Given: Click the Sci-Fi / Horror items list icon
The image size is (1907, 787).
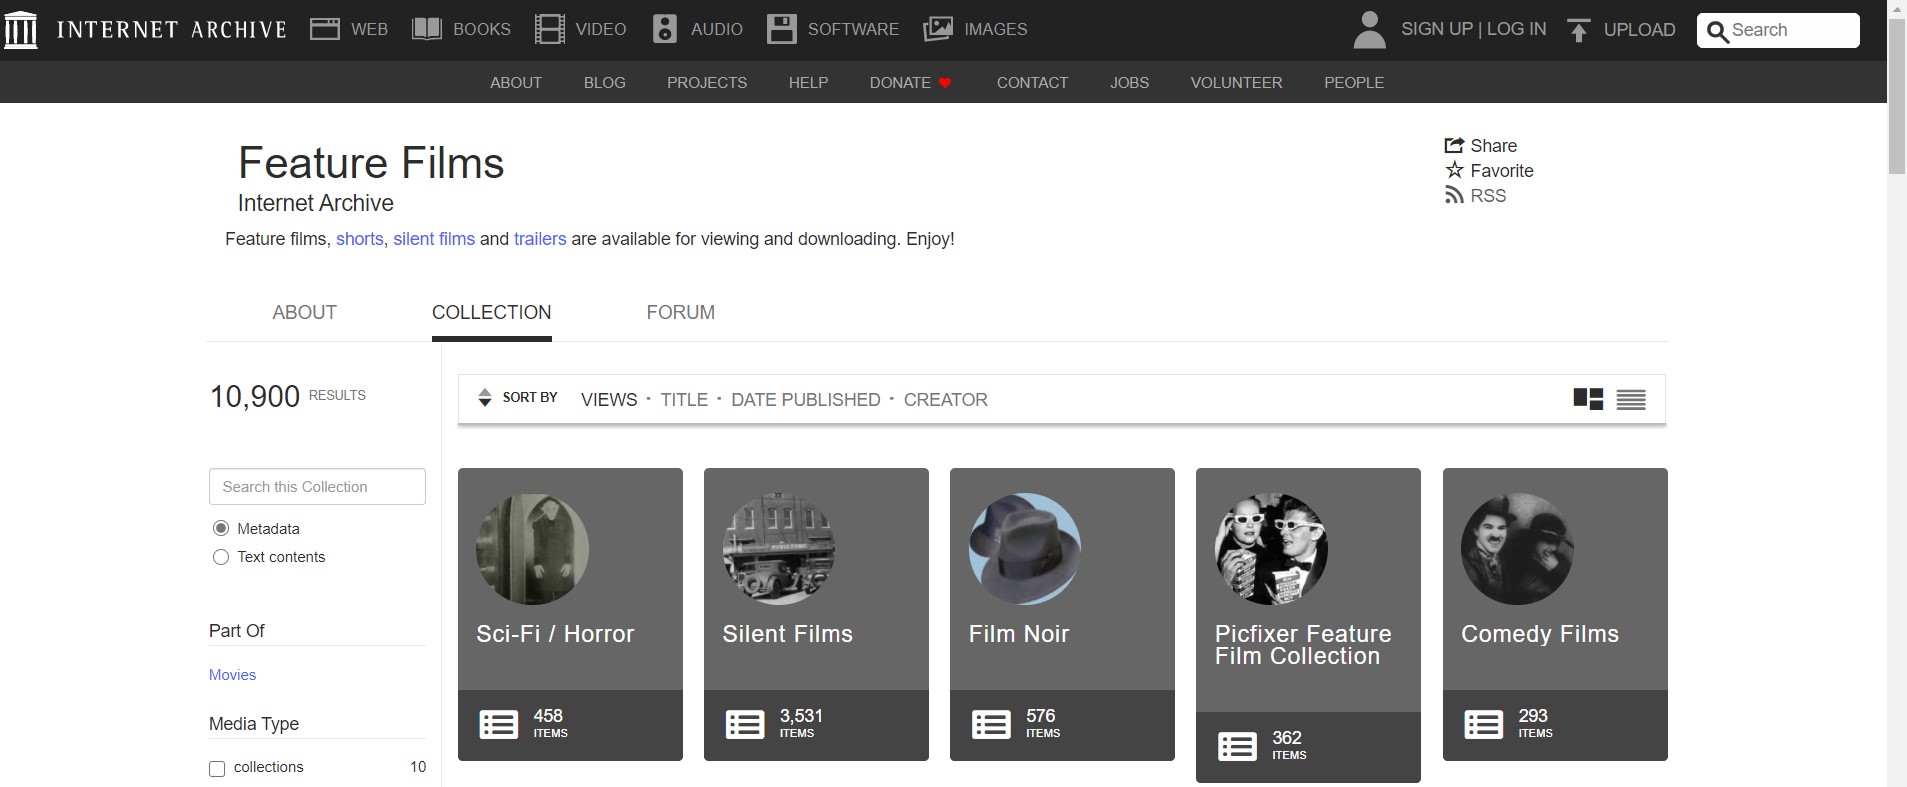Looking at the screenshot, I should click(x=499, y=724).
